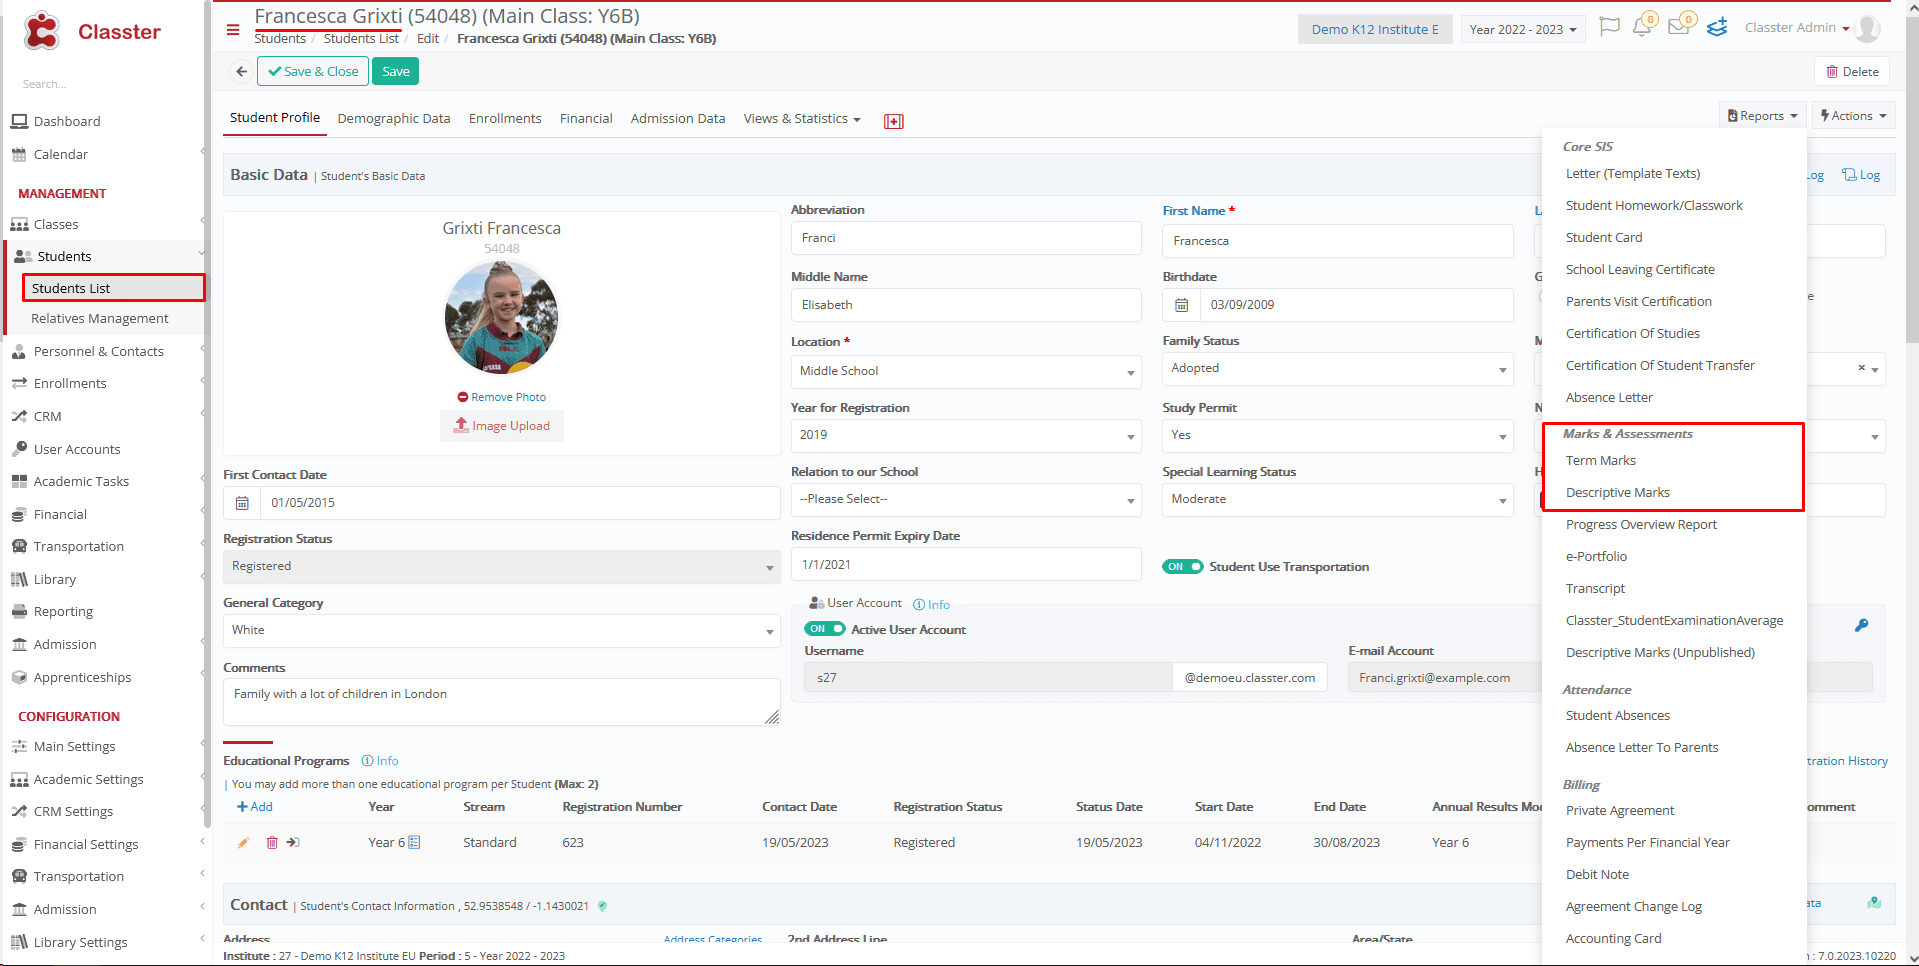Viewport: 1919px width, 966px height.
Task: Click the Delete button
Action: tap(1853, 72)
